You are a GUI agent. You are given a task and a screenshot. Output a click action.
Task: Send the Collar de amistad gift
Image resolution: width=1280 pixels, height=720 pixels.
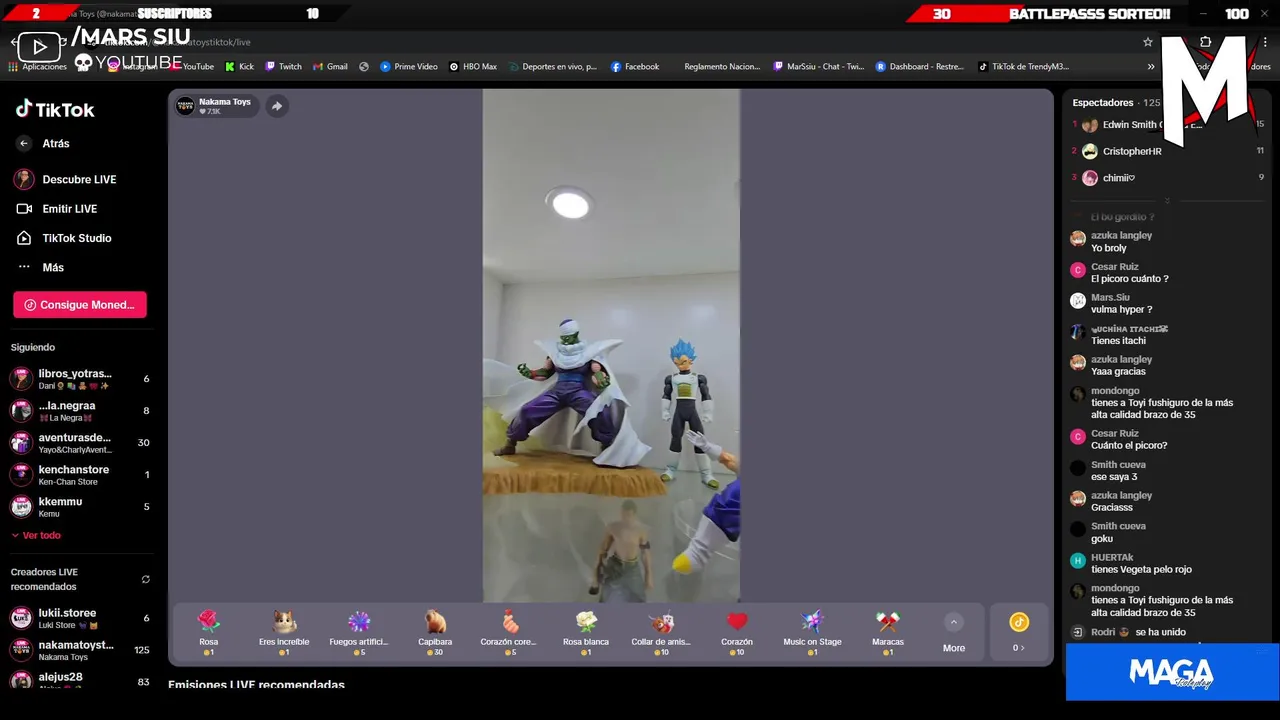pyautogui.click(x=661, y=633)
